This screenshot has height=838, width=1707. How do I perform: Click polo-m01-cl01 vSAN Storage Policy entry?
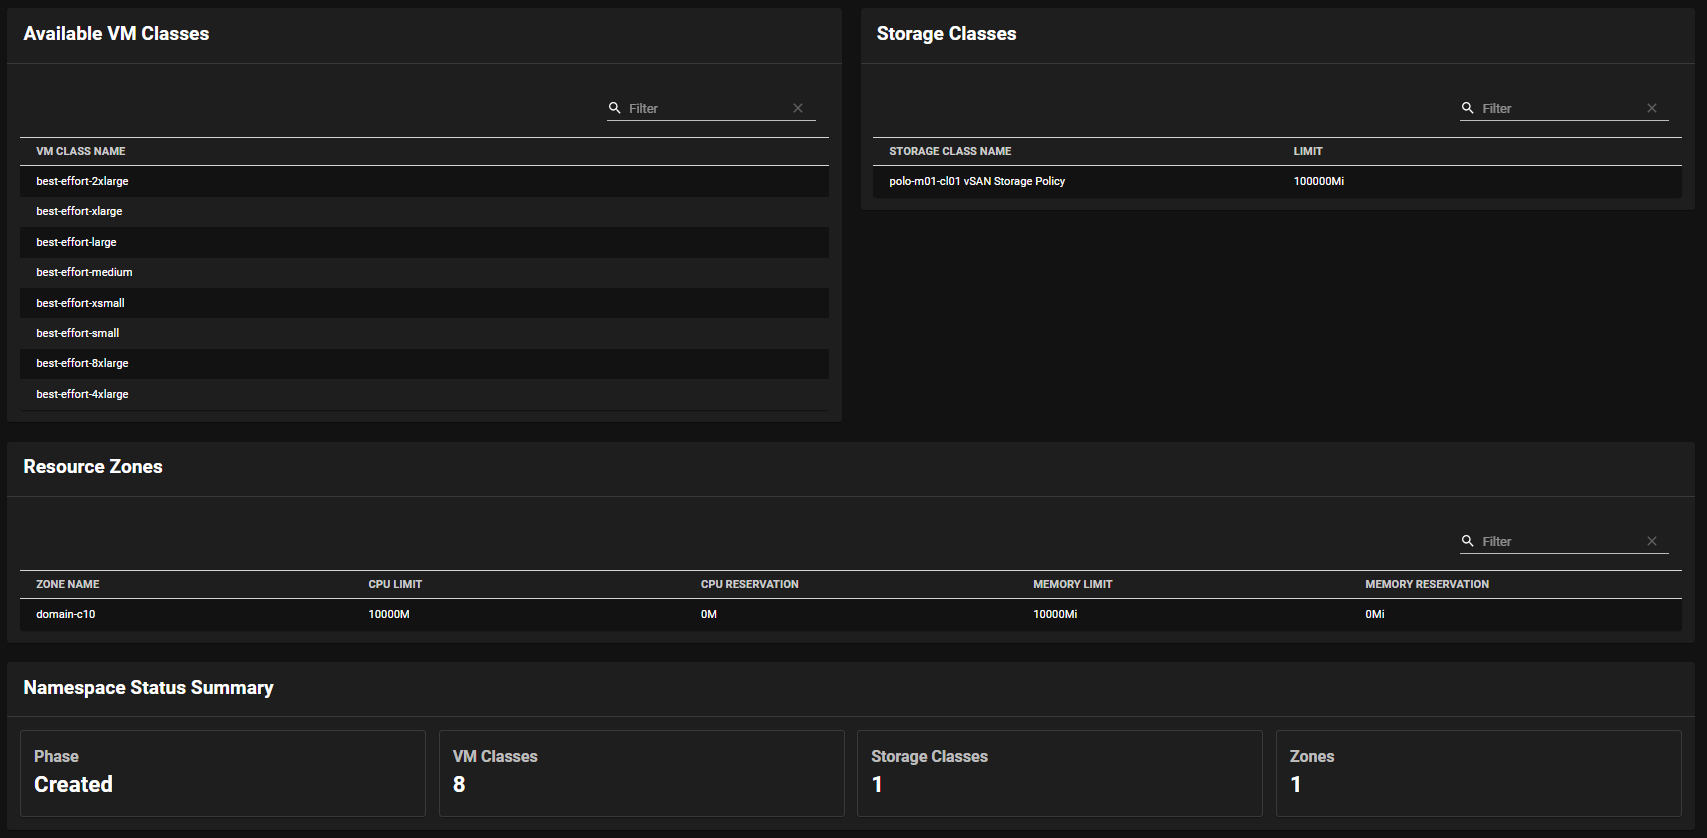tap(977, 181)
